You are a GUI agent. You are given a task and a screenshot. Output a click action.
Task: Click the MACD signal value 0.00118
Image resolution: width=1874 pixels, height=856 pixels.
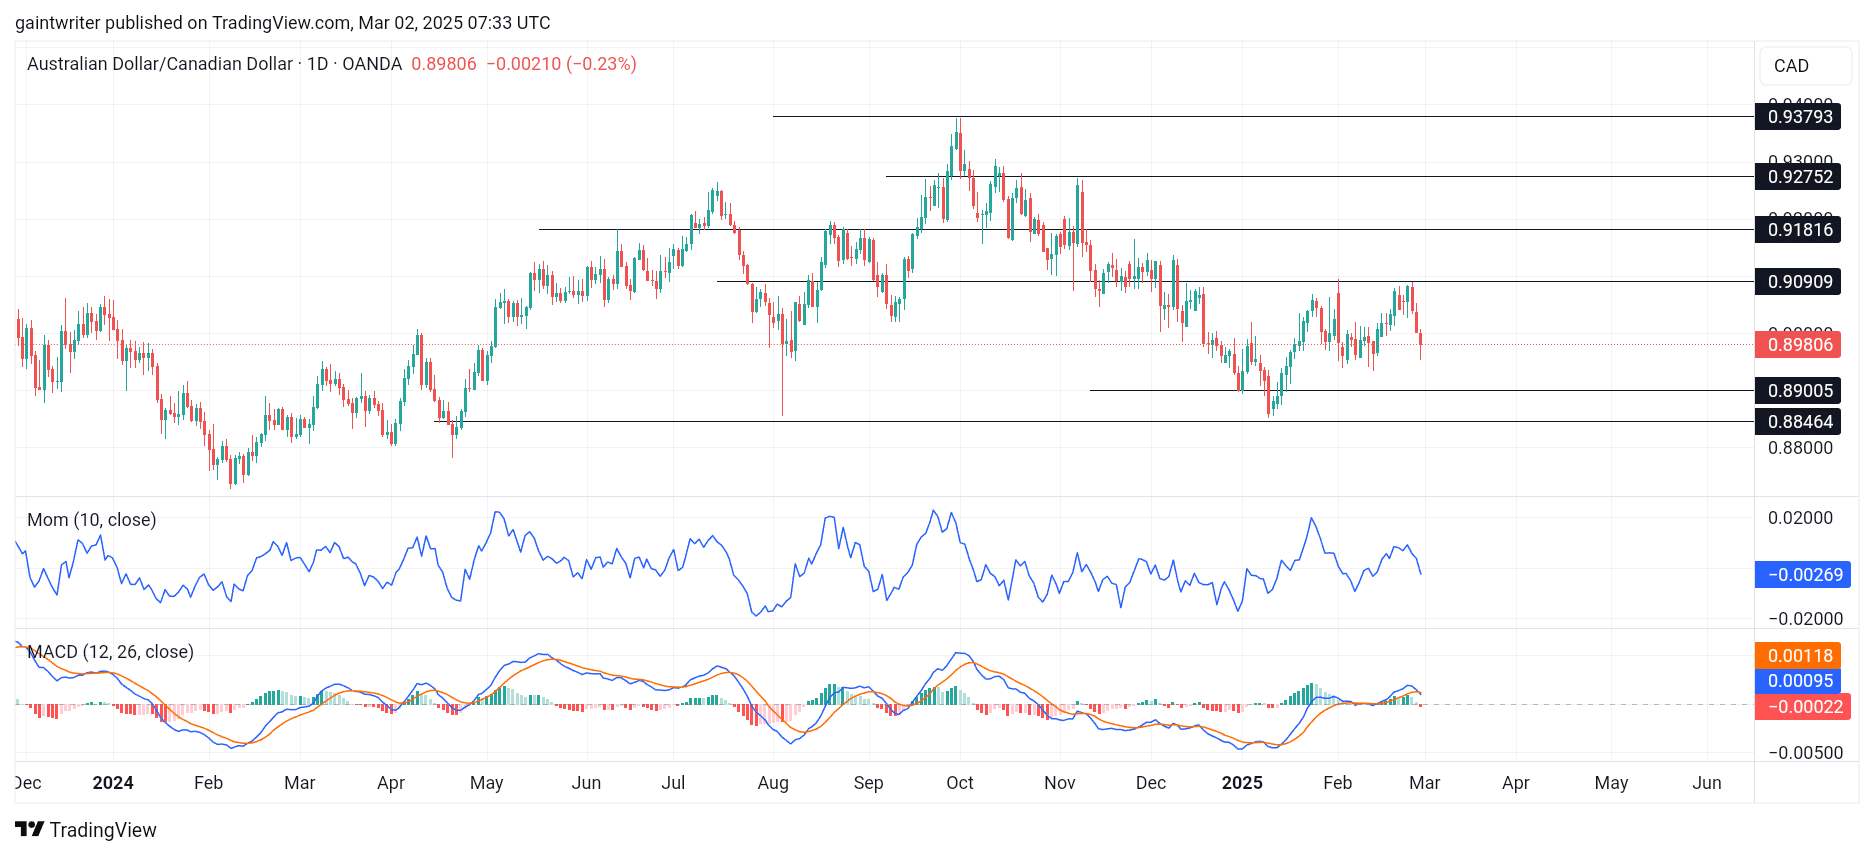click(x=1799, y=656)
